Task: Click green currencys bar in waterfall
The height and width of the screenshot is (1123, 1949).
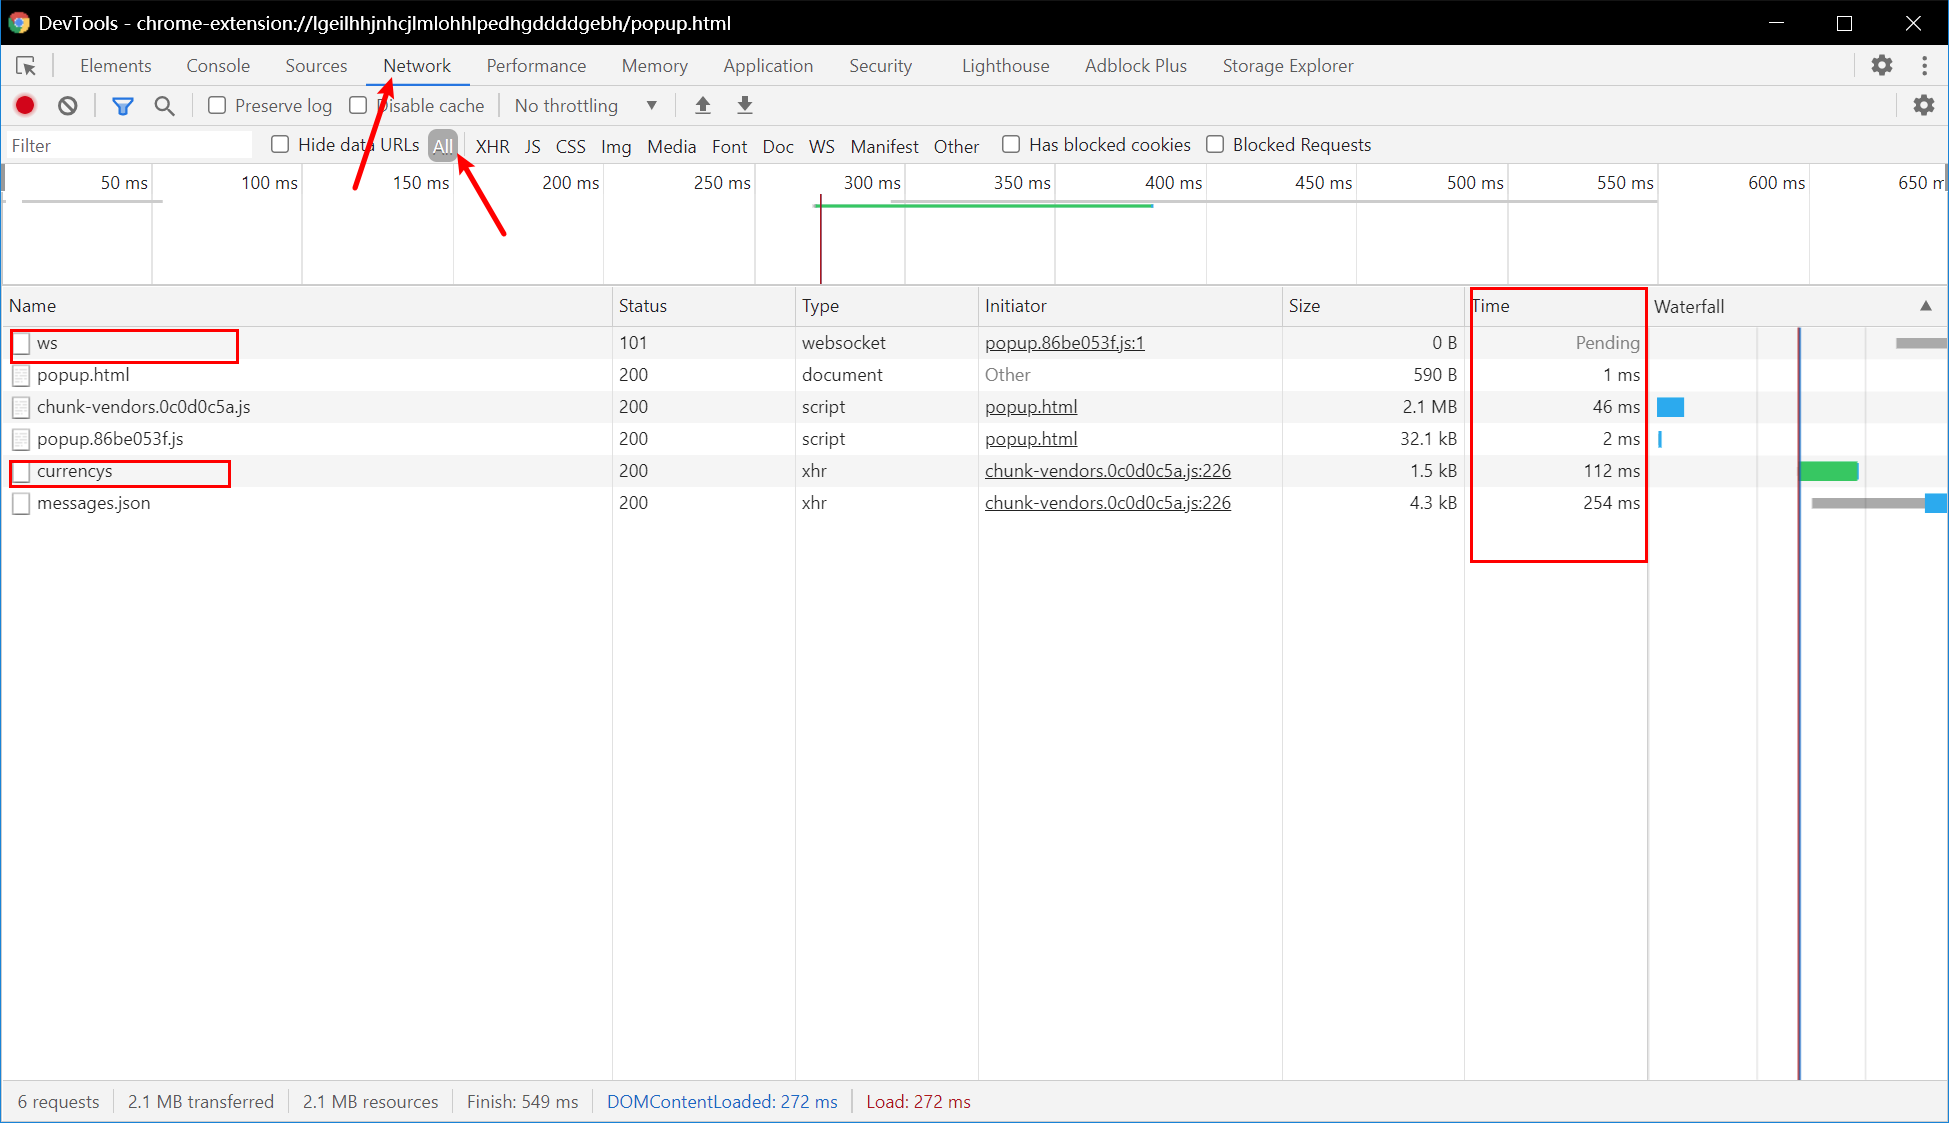Action: pos(1829,471)
